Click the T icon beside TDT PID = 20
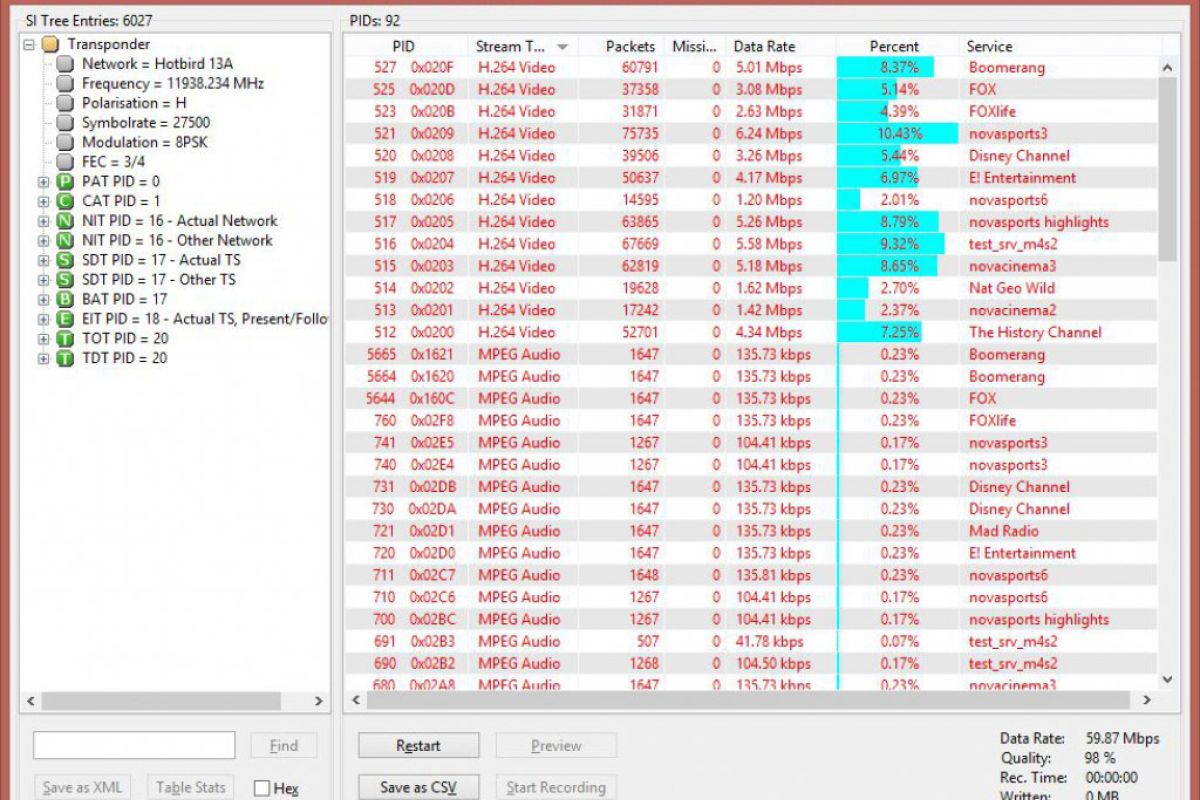1200x800 pixels. coord(65,358)
